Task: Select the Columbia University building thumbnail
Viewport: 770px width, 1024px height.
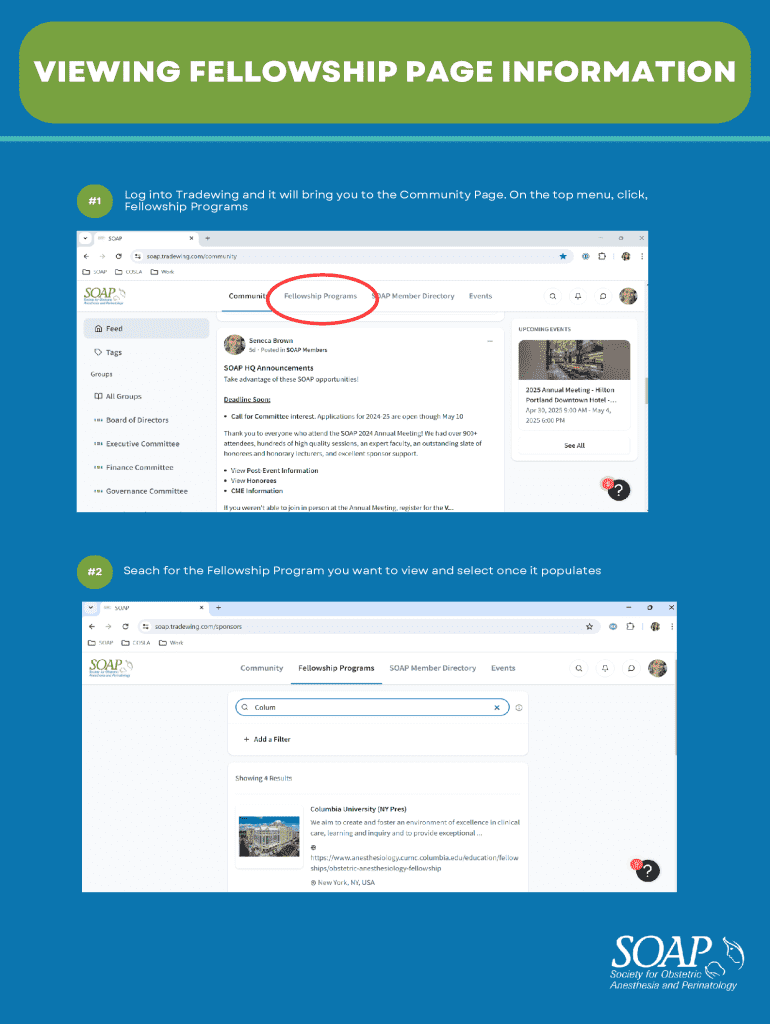Action: coord(268,837)
